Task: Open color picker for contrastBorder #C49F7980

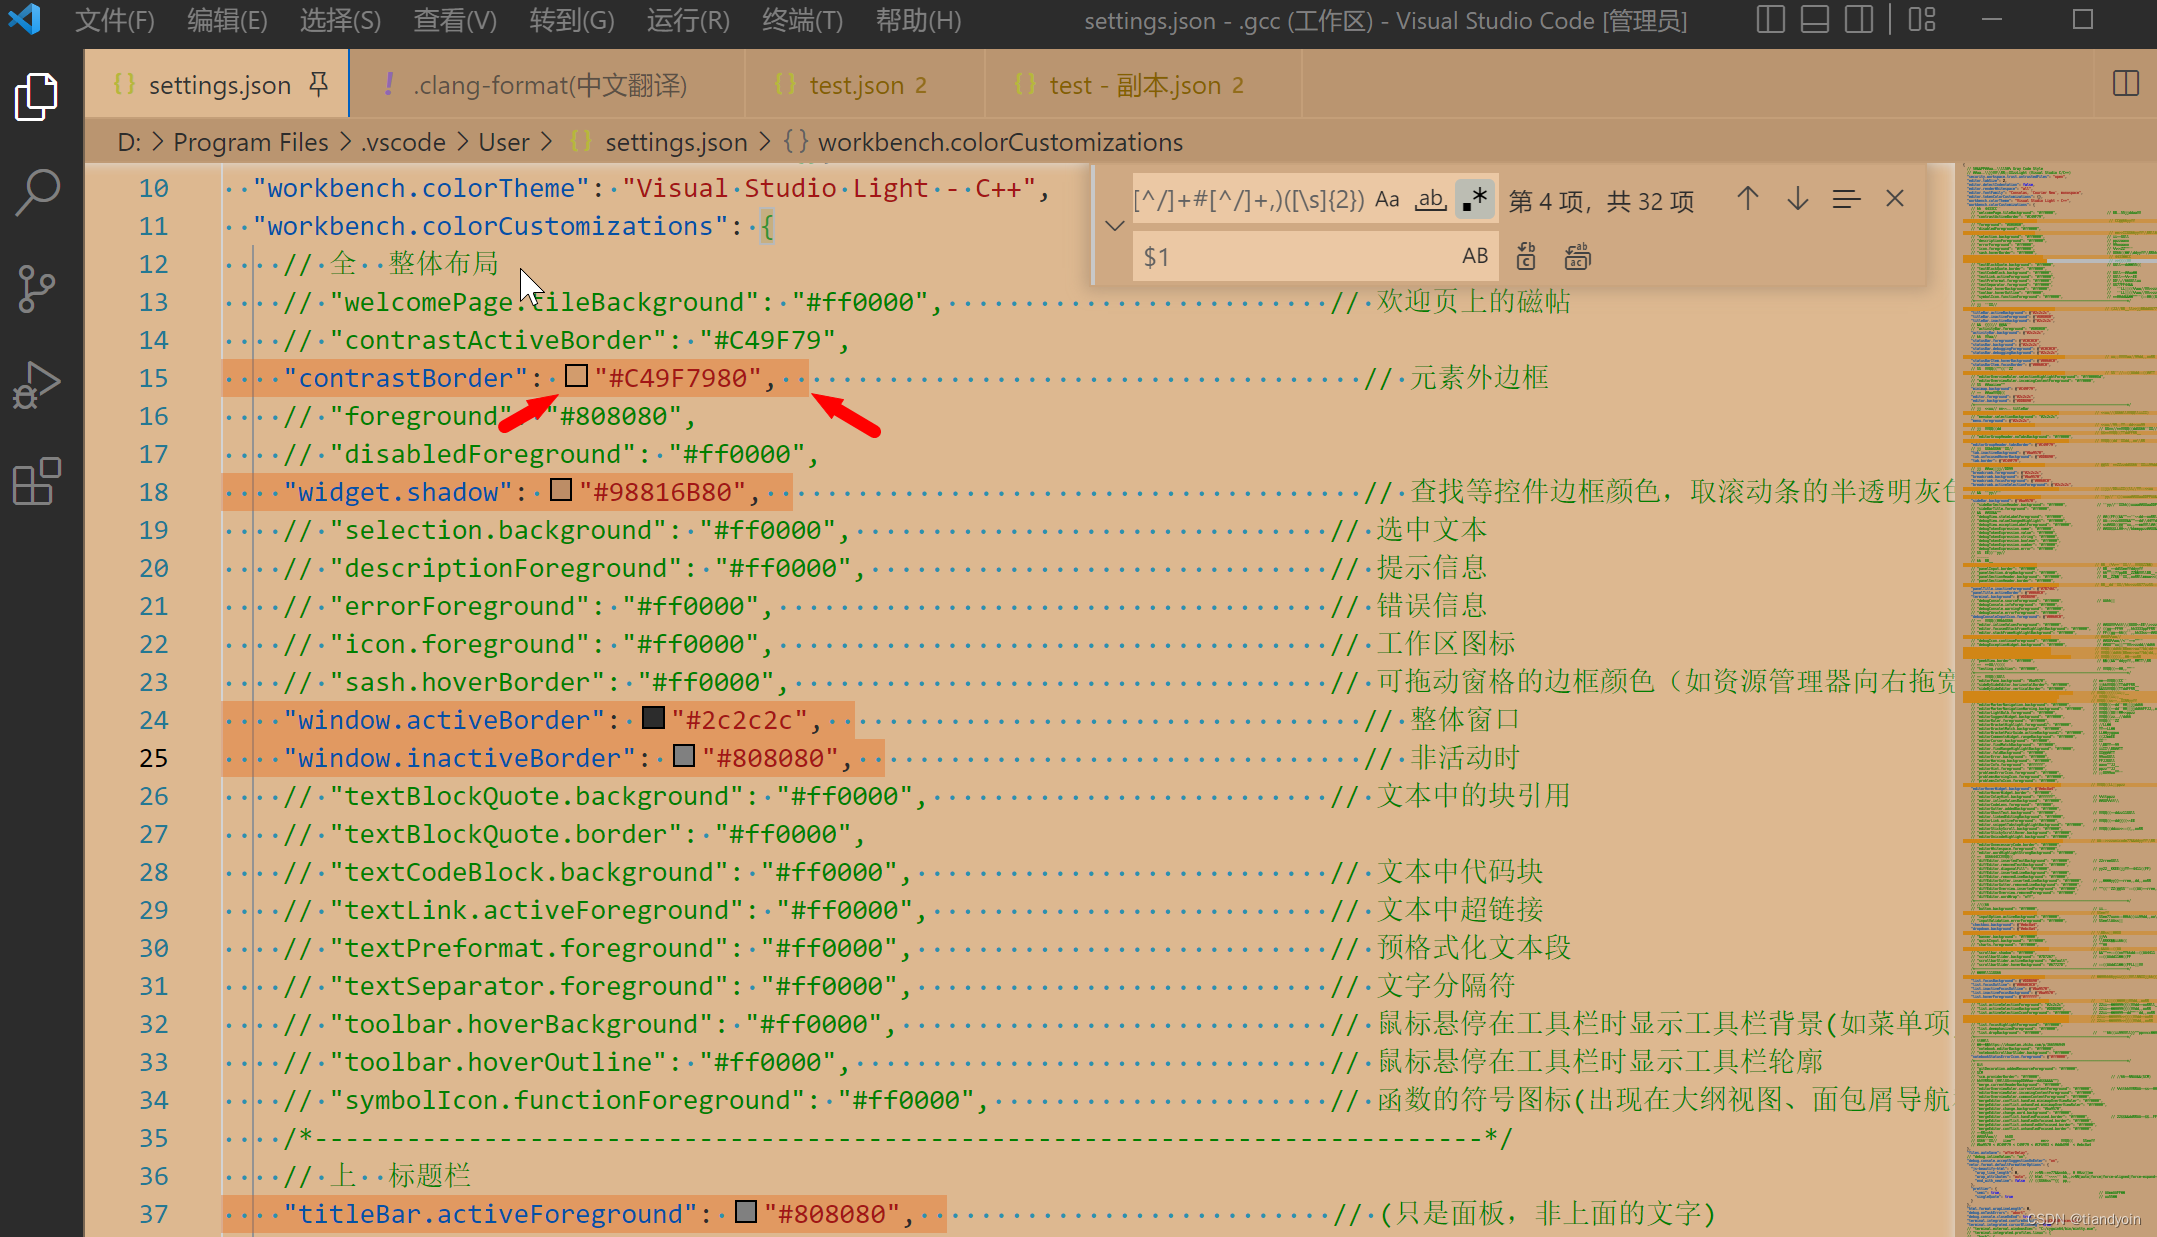Action: click(576, 376)
